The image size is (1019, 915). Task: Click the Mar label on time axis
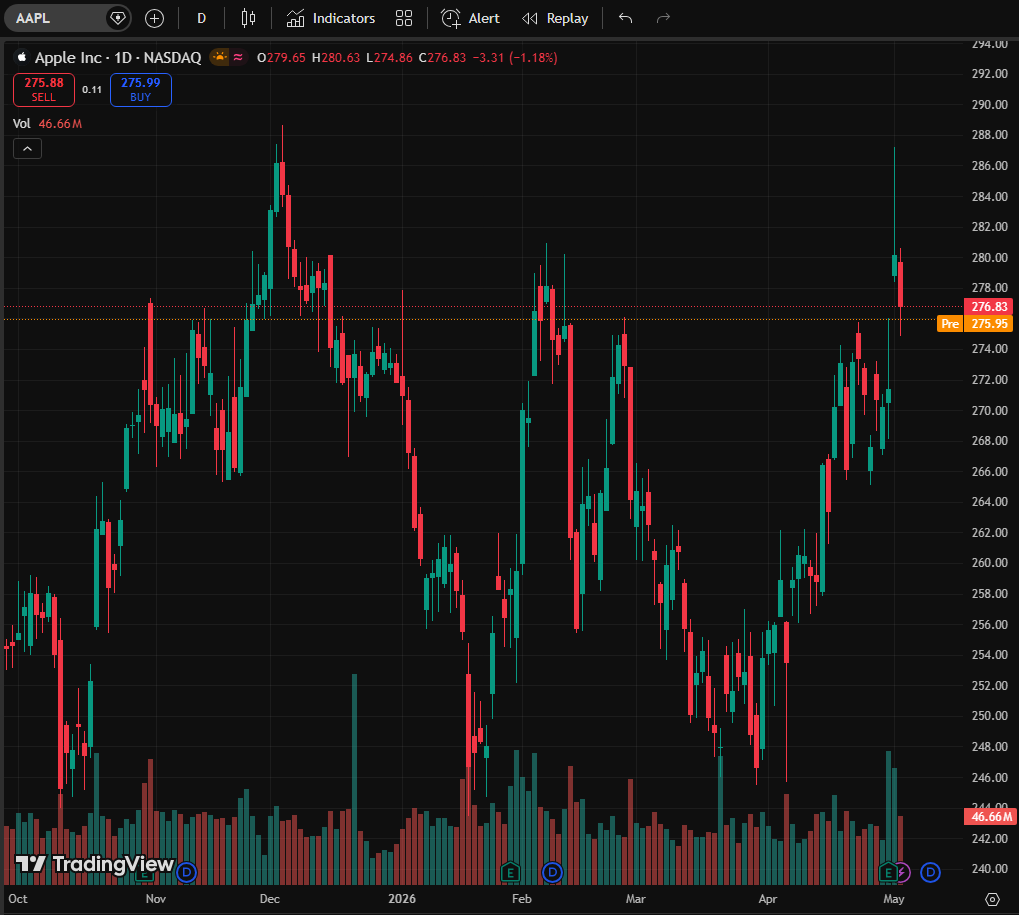click(636, 899)
